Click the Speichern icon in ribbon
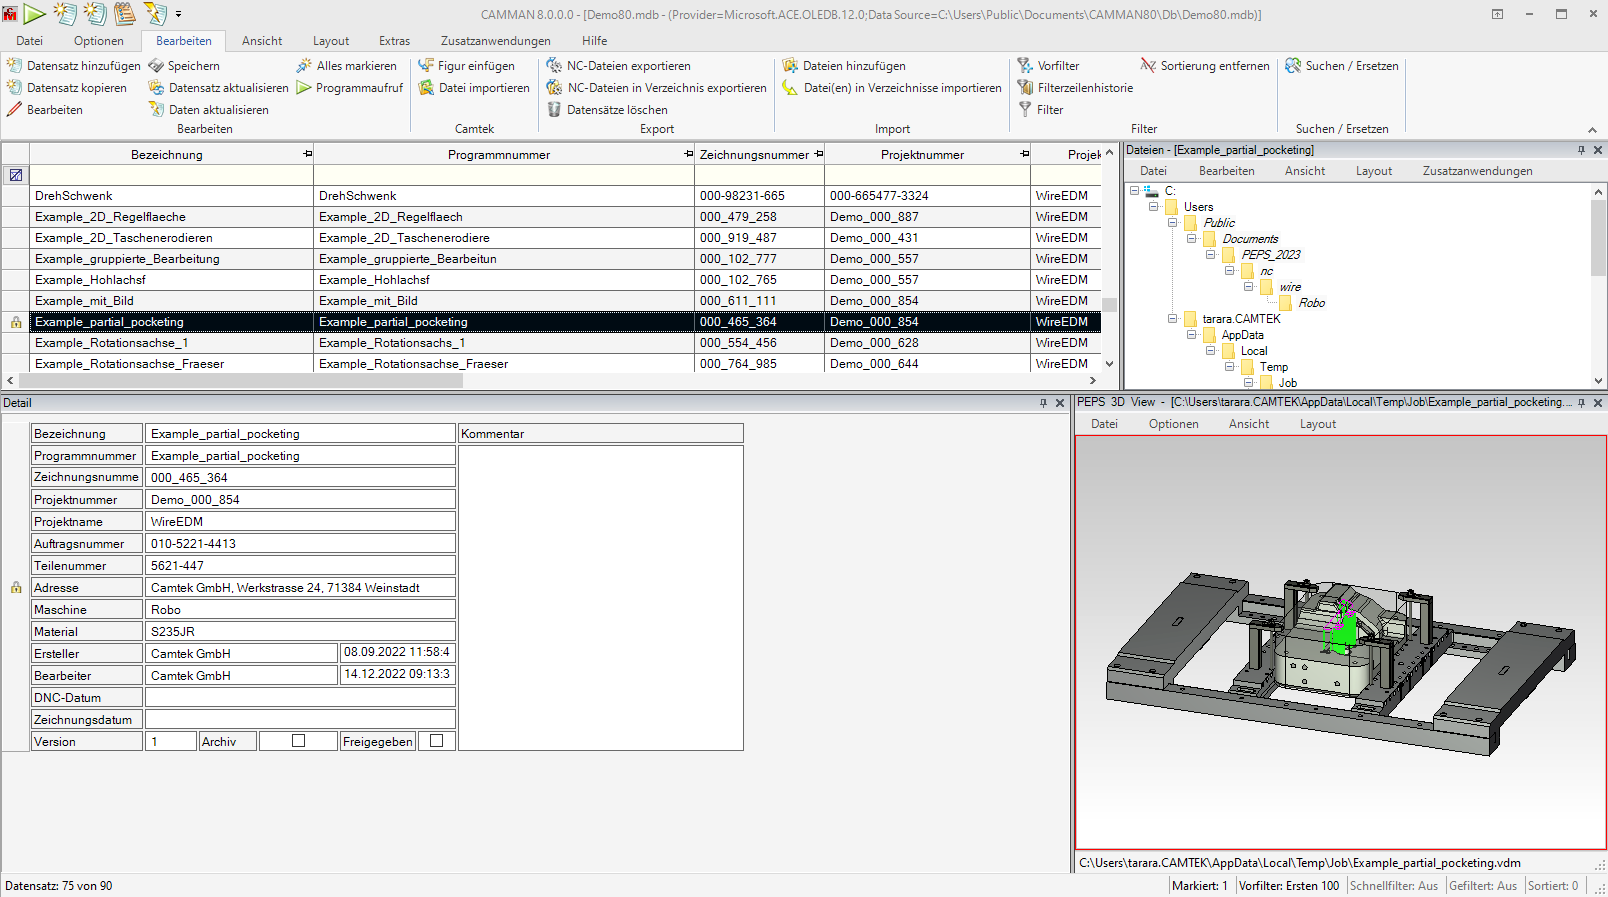The height and width of the screenshot is (897, 1608). 156,66
